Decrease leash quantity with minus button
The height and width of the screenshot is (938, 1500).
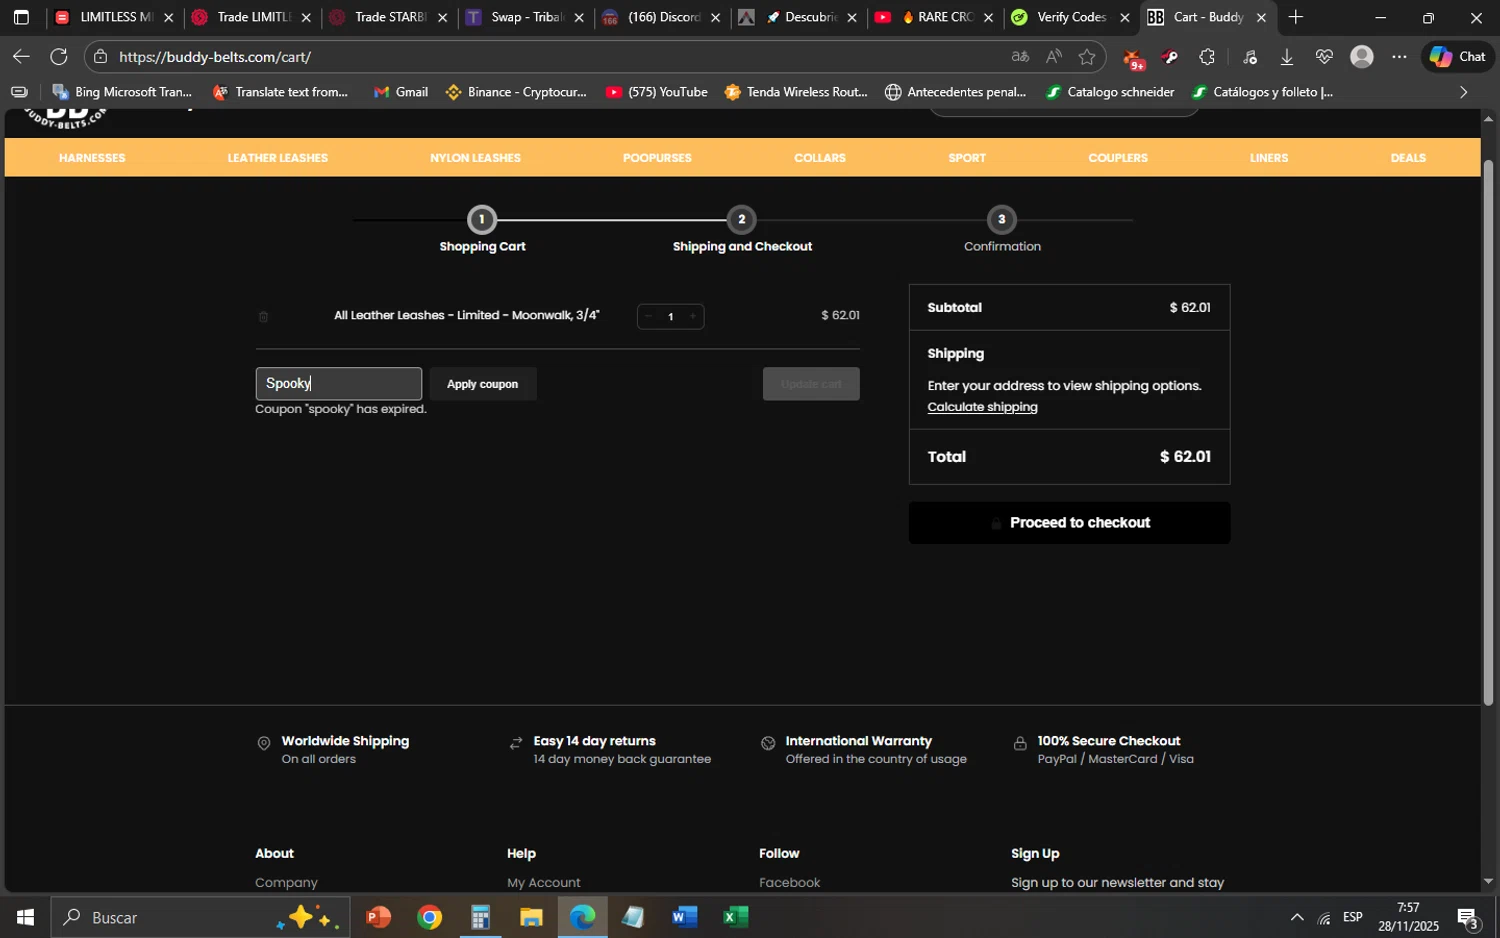tap(648, 317)
